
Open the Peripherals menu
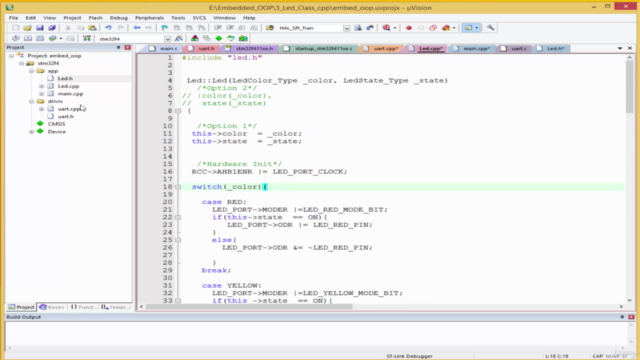tap(149, 18)
